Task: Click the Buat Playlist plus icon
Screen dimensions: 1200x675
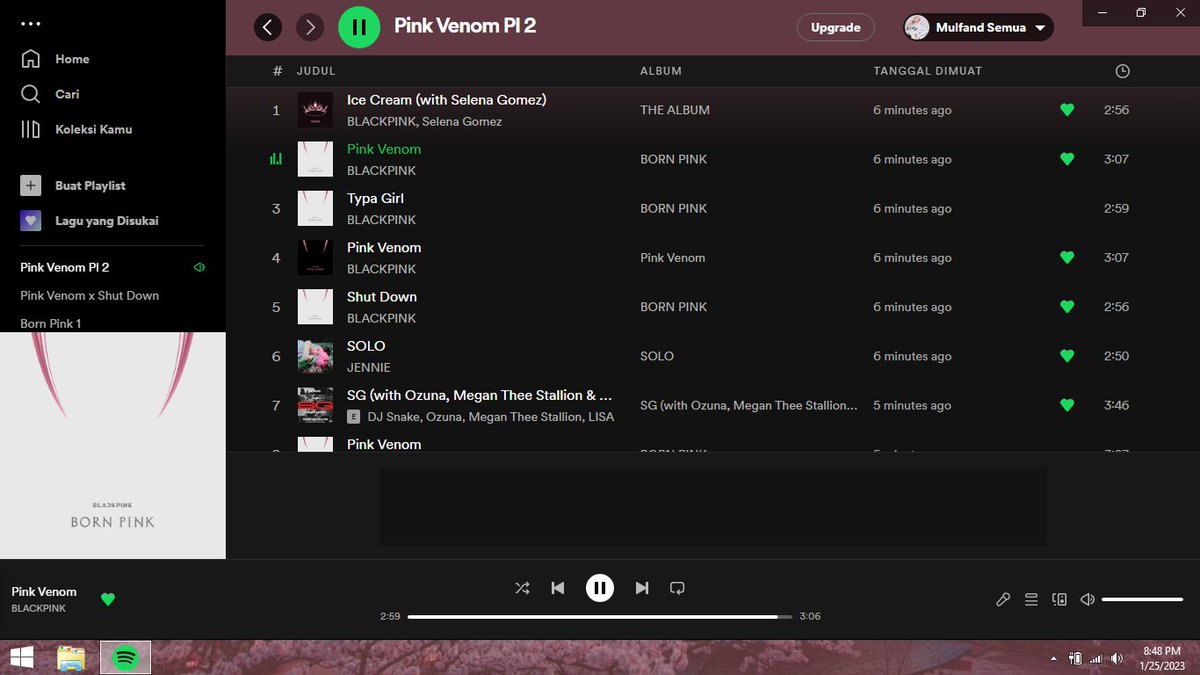Action: pos(31,186)
